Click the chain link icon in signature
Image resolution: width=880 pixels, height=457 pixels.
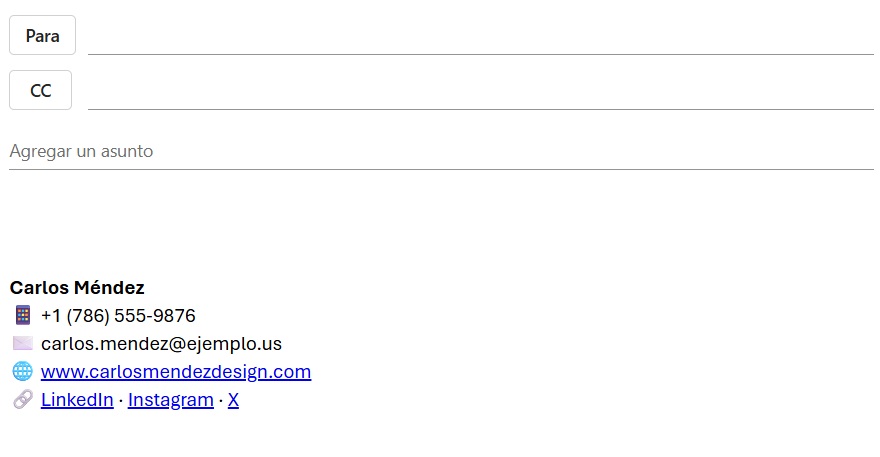[23, 400]
